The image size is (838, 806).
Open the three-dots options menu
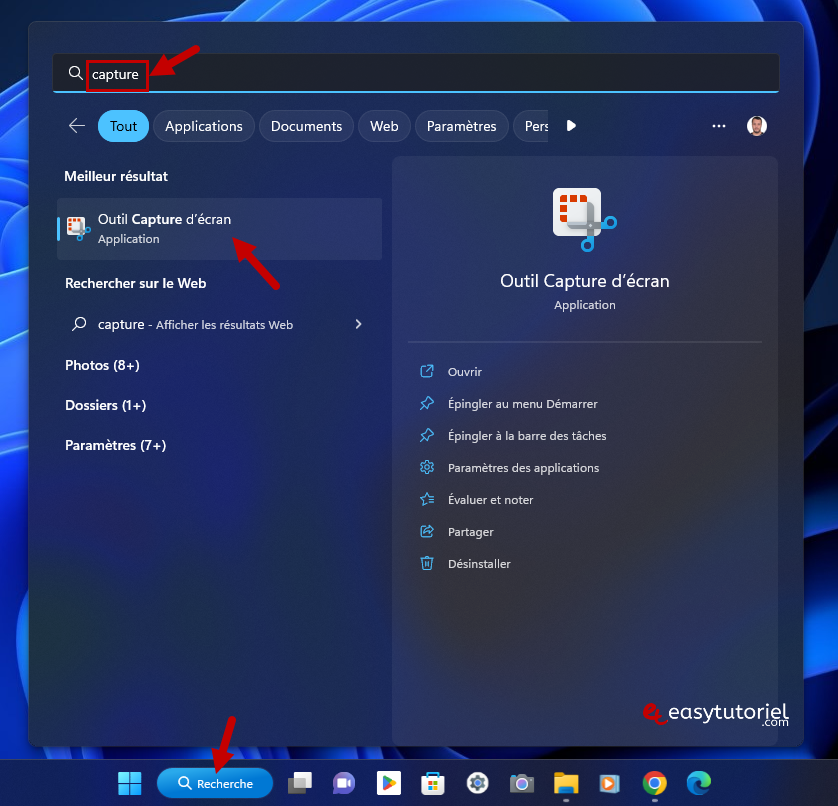click(x=719, y=126)
